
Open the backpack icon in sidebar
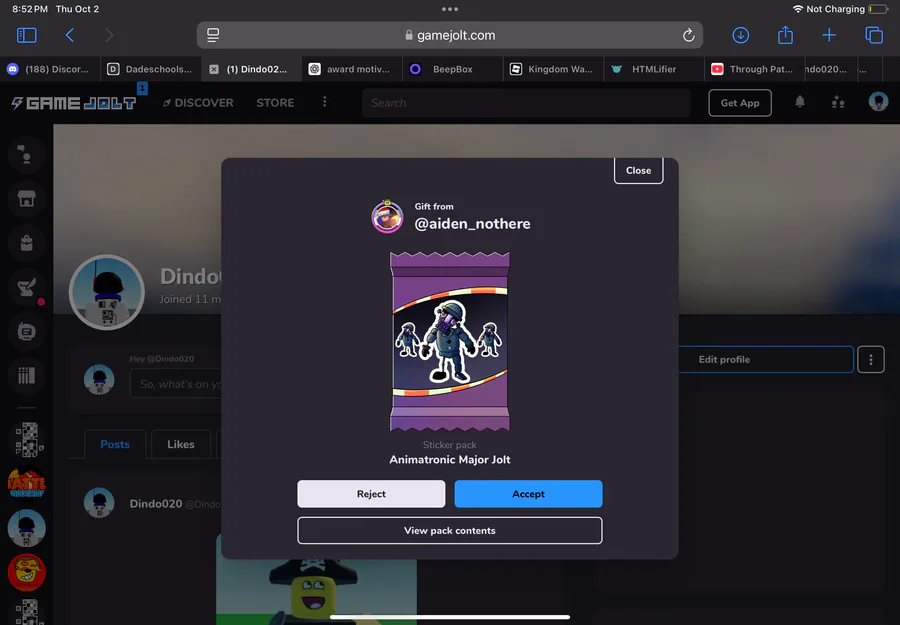point(26,243)
